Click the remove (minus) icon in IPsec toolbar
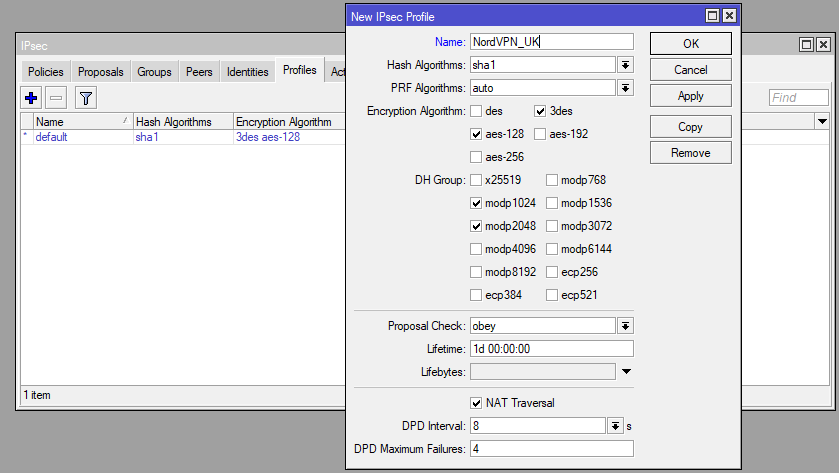 click(56, 98)
